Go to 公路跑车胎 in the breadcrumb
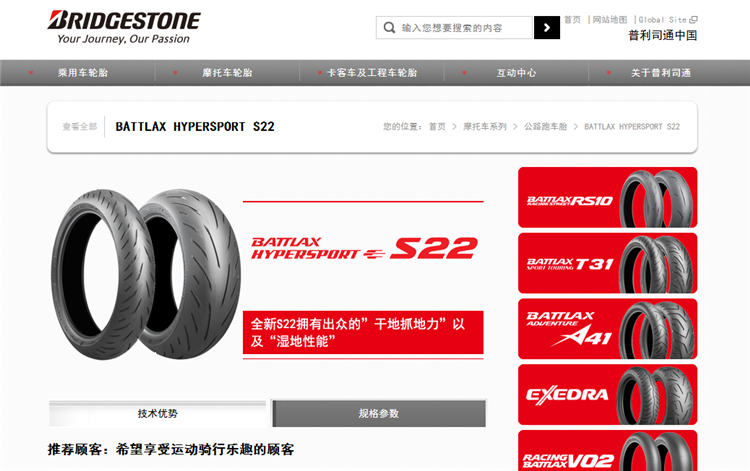 click(545, 127)
